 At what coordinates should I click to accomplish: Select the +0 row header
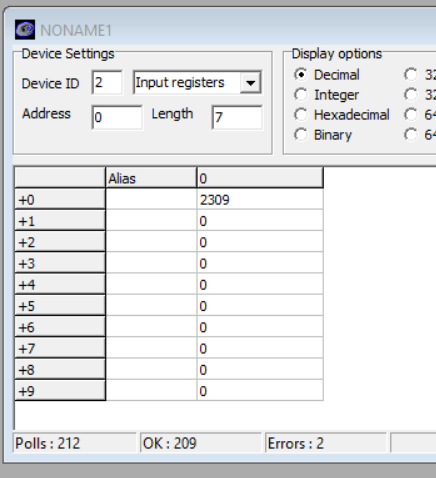60,200
